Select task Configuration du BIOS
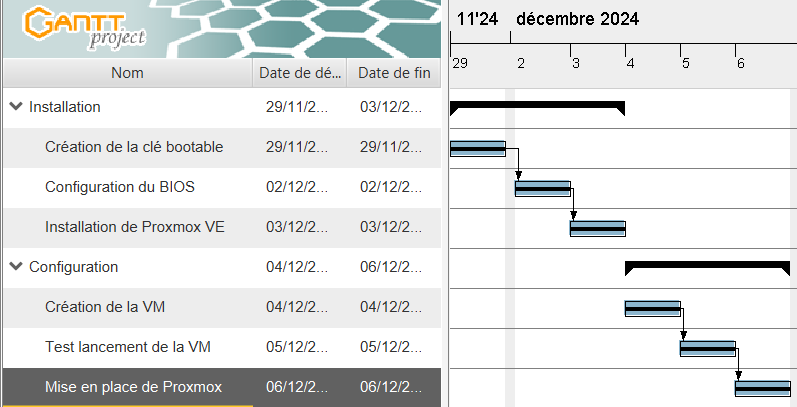 click(123, 187)
